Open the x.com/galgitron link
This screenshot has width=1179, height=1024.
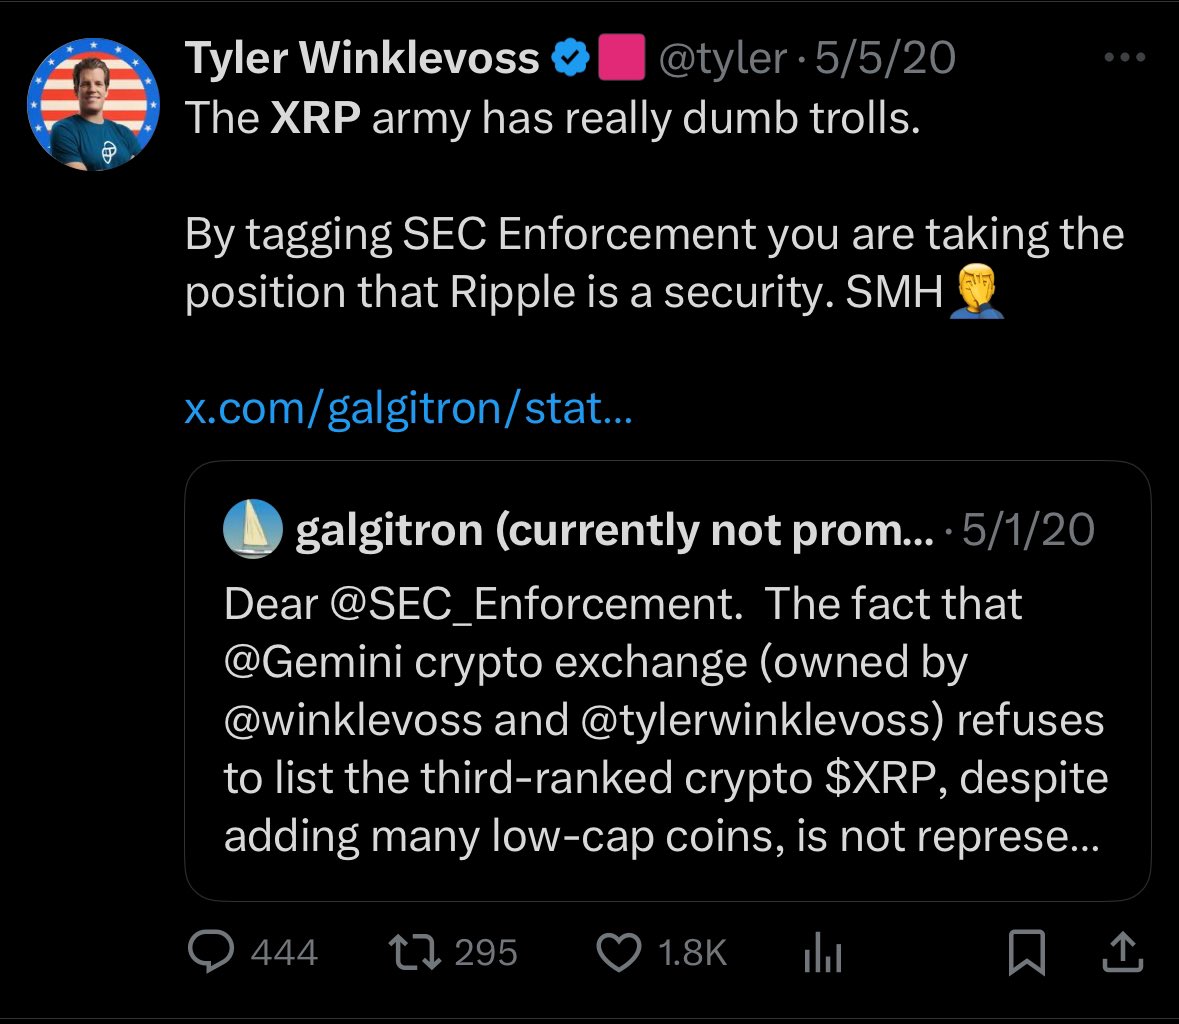pos(407,408)
